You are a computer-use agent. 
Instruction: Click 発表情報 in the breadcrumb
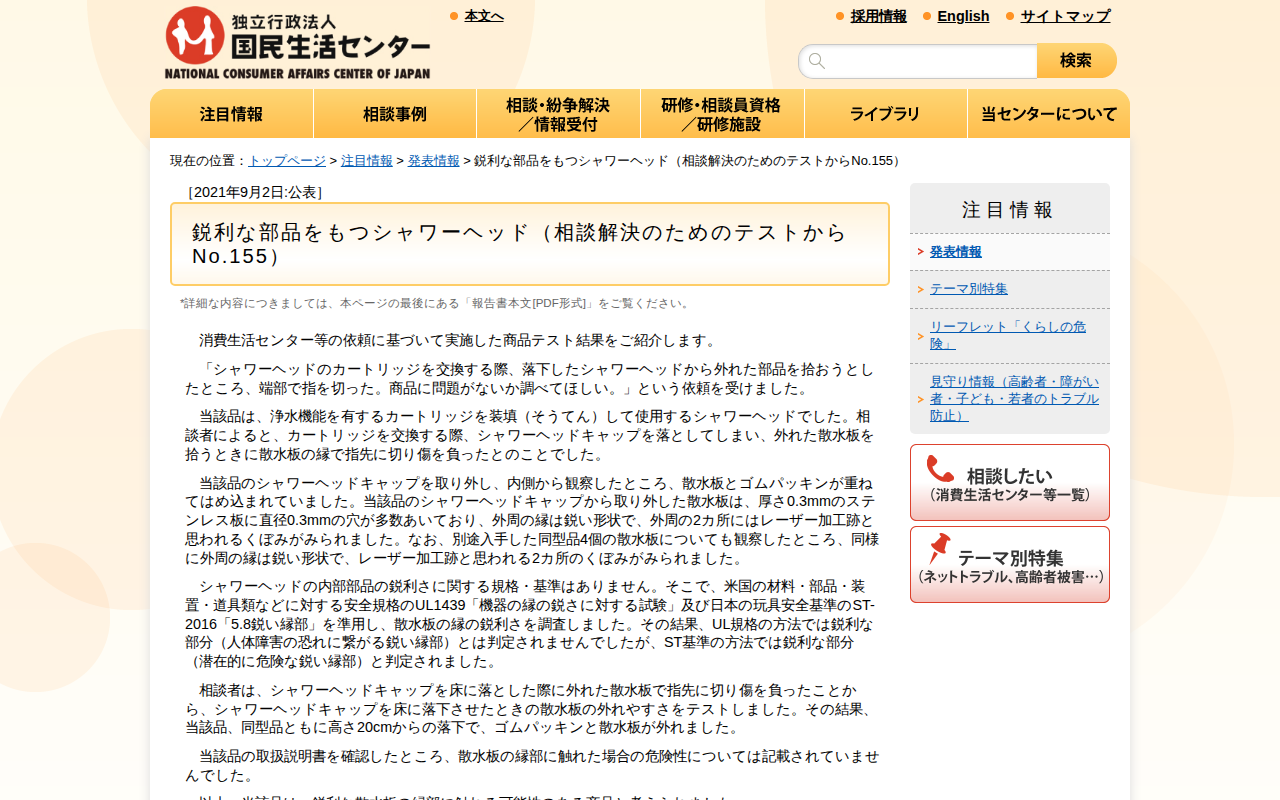[x=434, y=161]
